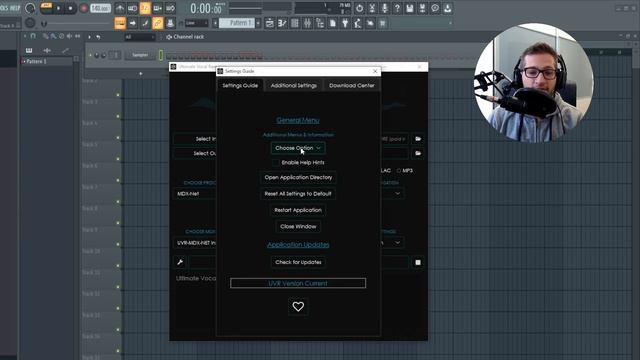Click the Sampler channel button
Viewport: 640px width, 360px height.
coord(140,55)
